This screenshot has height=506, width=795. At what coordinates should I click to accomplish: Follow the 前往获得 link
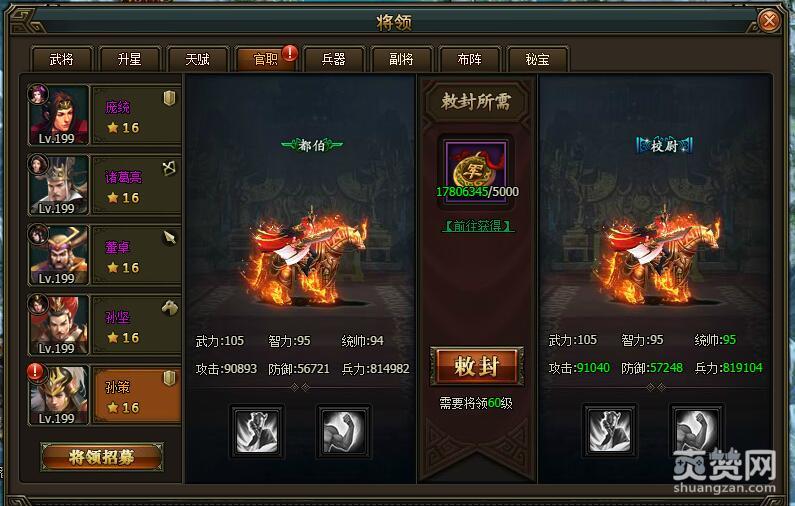point(478,226)
